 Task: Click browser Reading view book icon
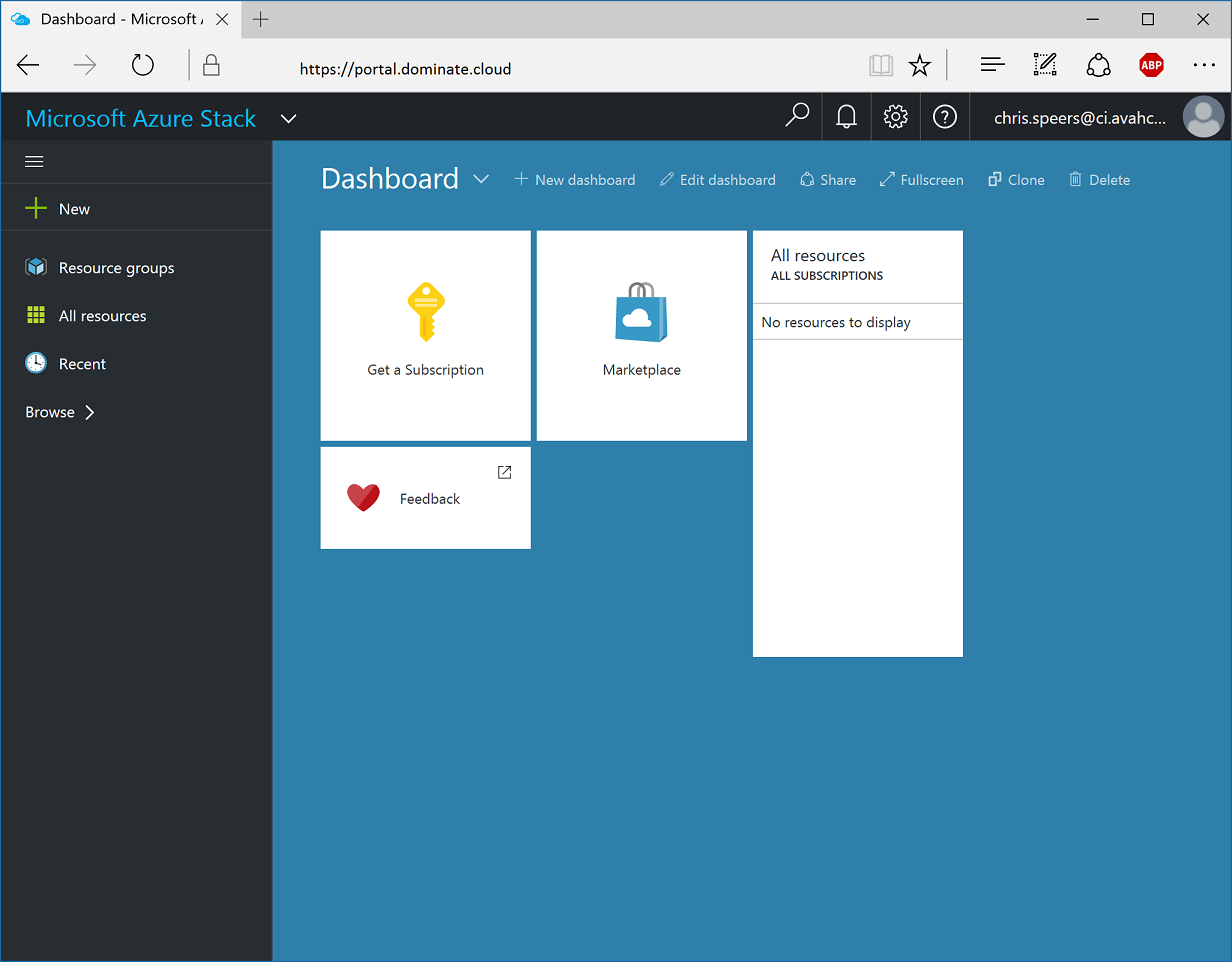880,66
